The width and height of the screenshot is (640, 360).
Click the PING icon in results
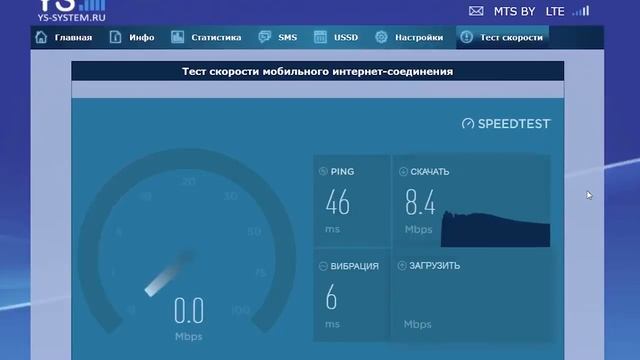(x=323, y=171)
